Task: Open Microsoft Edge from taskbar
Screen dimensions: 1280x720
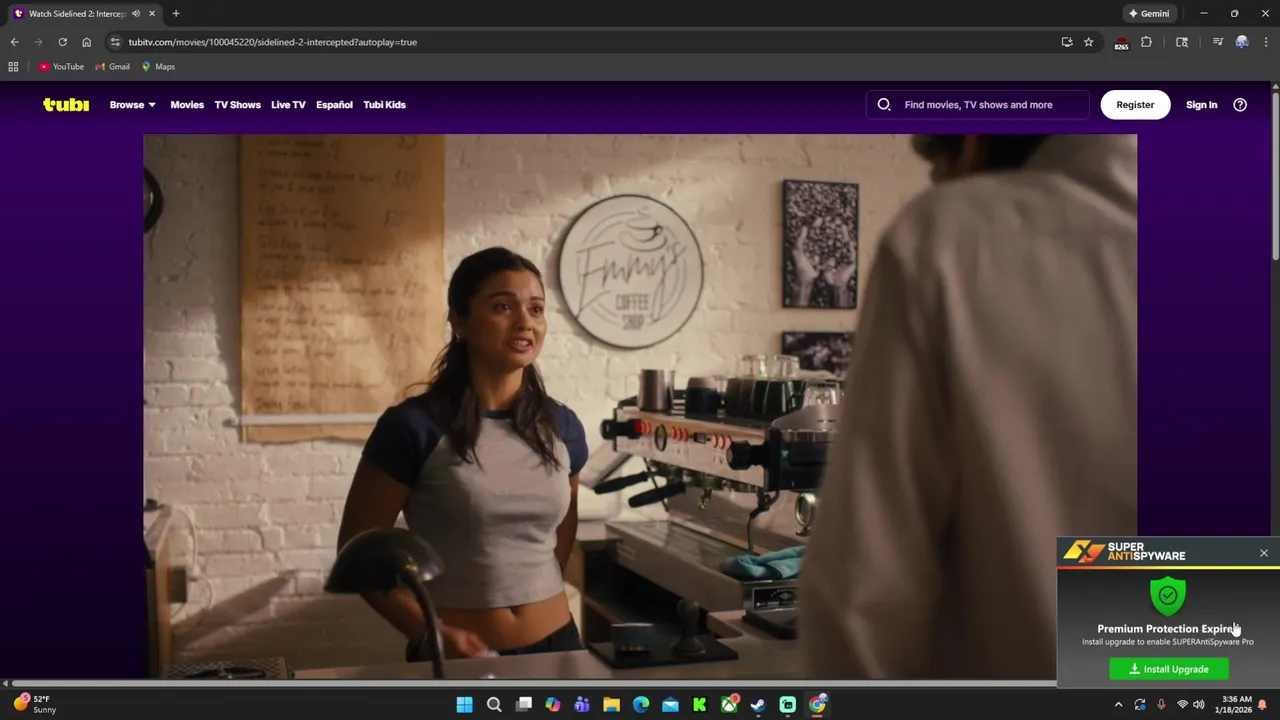Action: point(641,705)
